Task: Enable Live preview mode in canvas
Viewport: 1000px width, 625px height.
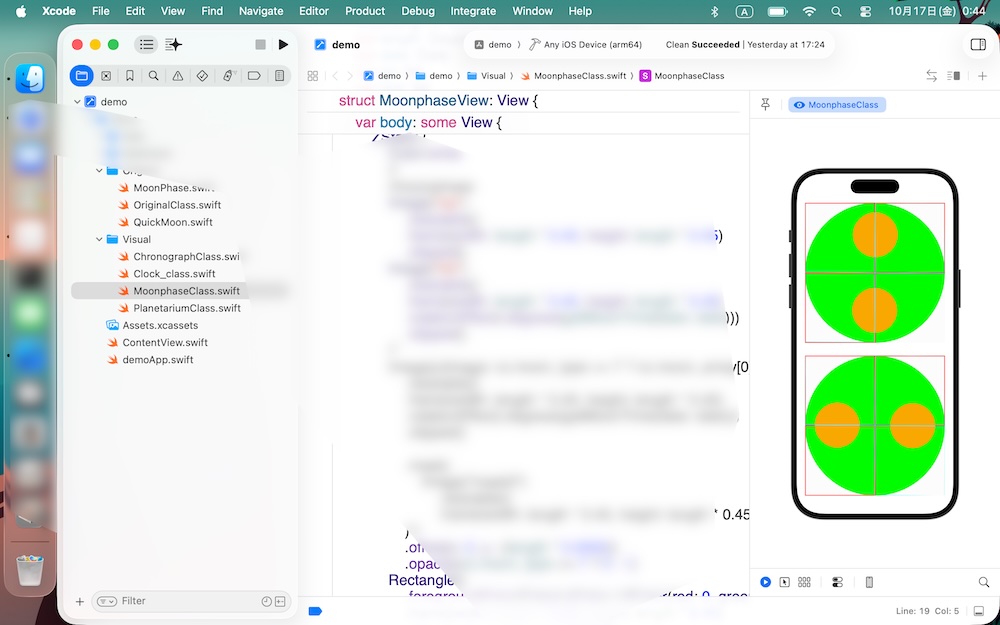Action: point(766,582)
